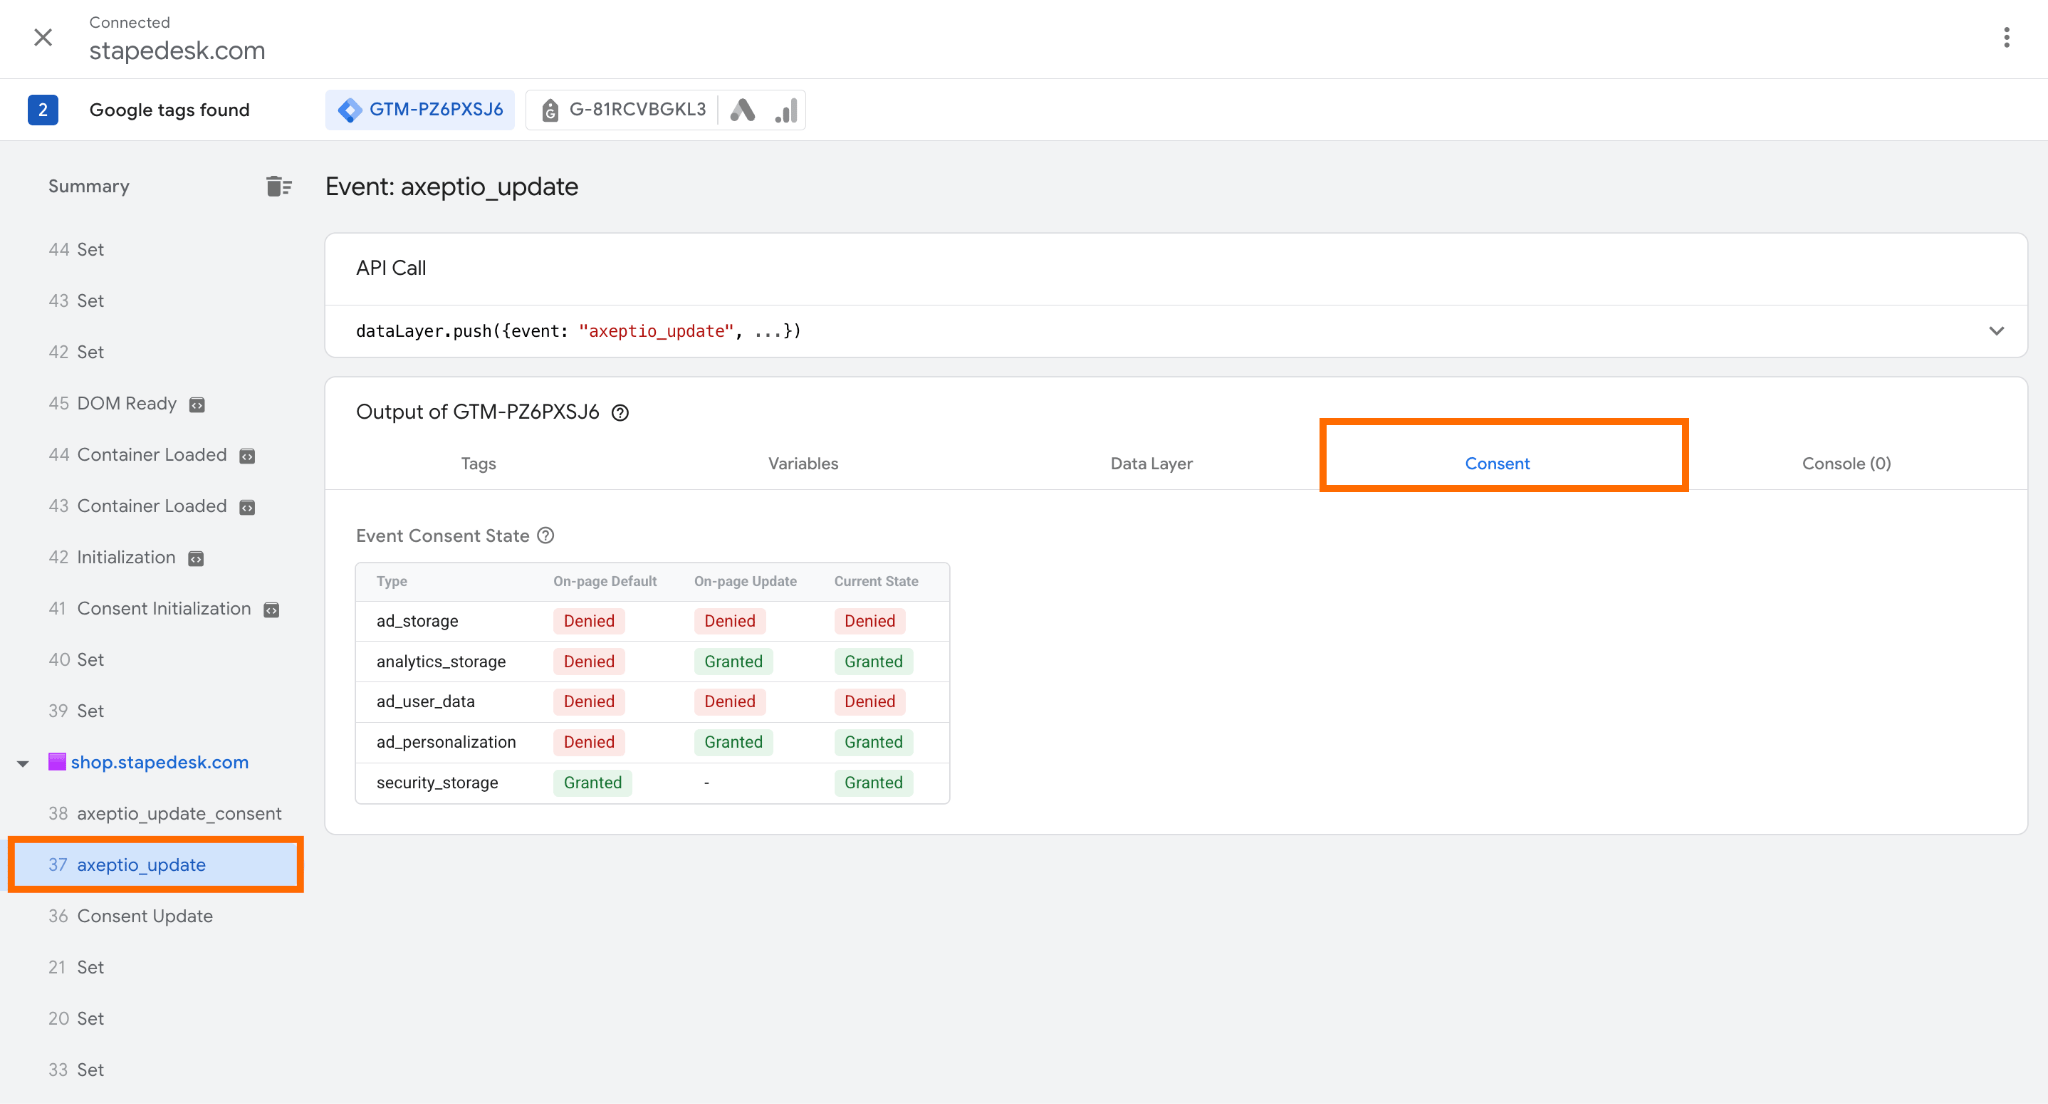Screen dimensions: 2048x1104
Task: Click the code icon beside 42 Initialization
Action: point(196,559)
